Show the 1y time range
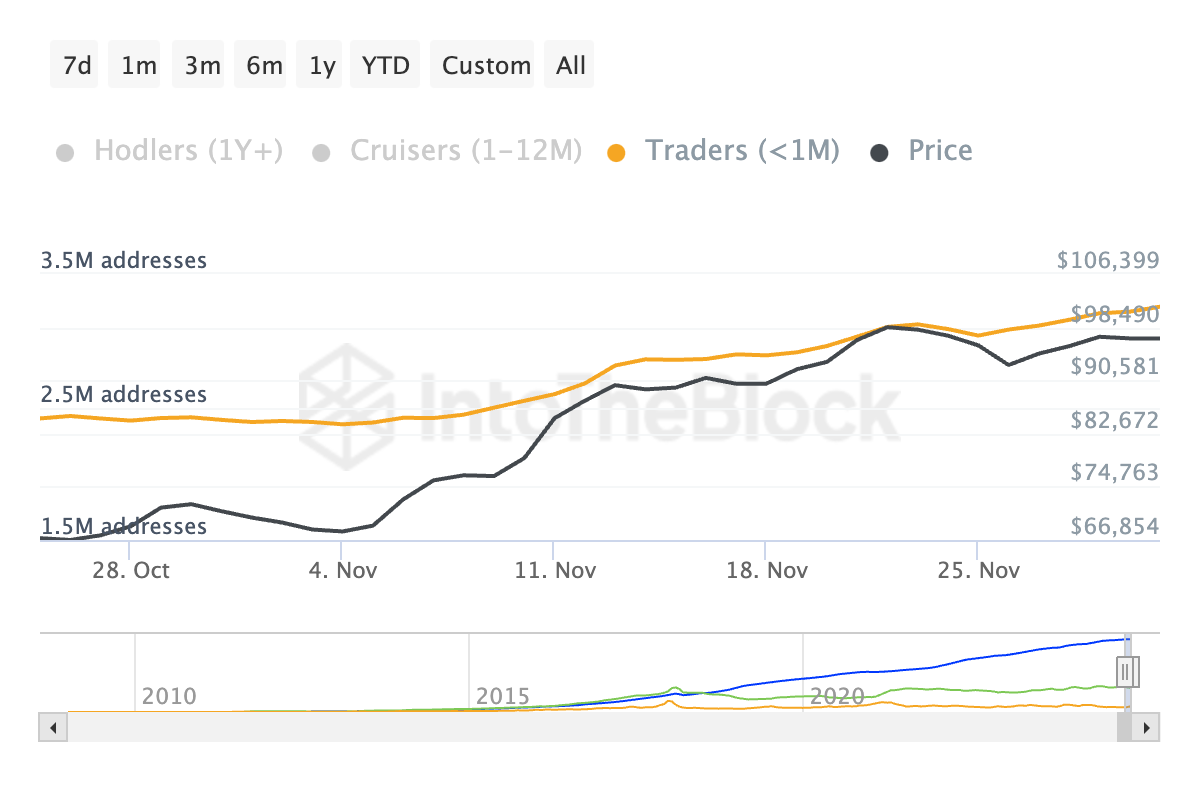The width and height of the screenshot is (1200, 800). (x=322, y=66)
